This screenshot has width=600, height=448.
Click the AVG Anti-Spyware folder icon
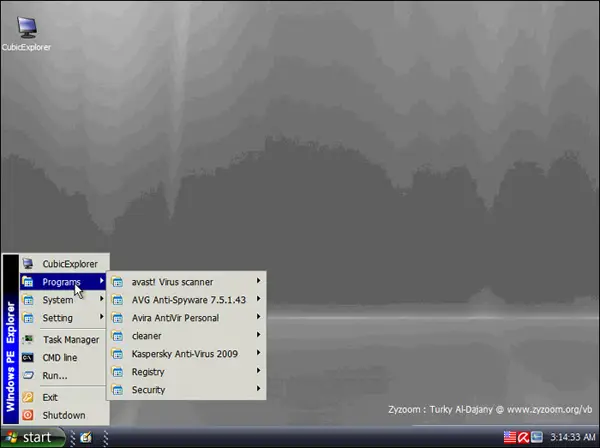(x=117, y=300)
